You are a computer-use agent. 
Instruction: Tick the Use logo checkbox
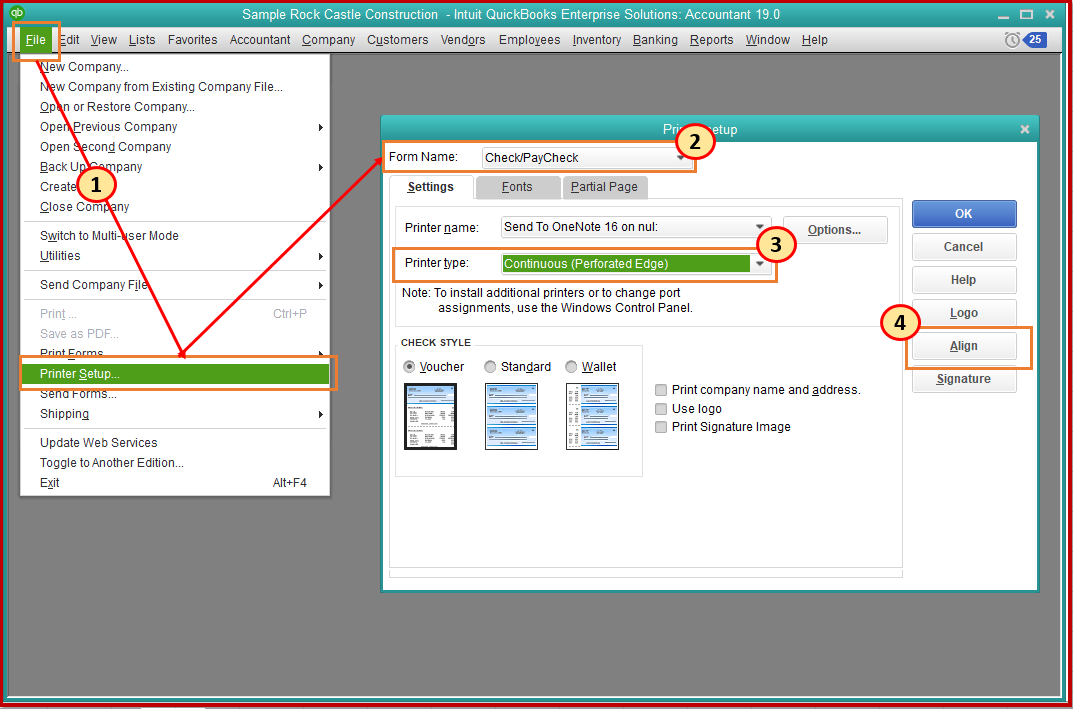click(660, 409)
